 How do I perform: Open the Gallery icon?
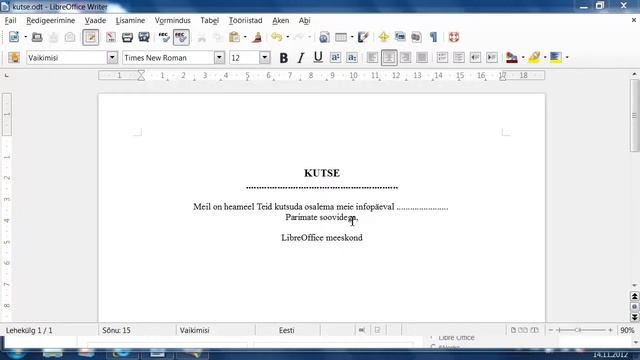400,37
